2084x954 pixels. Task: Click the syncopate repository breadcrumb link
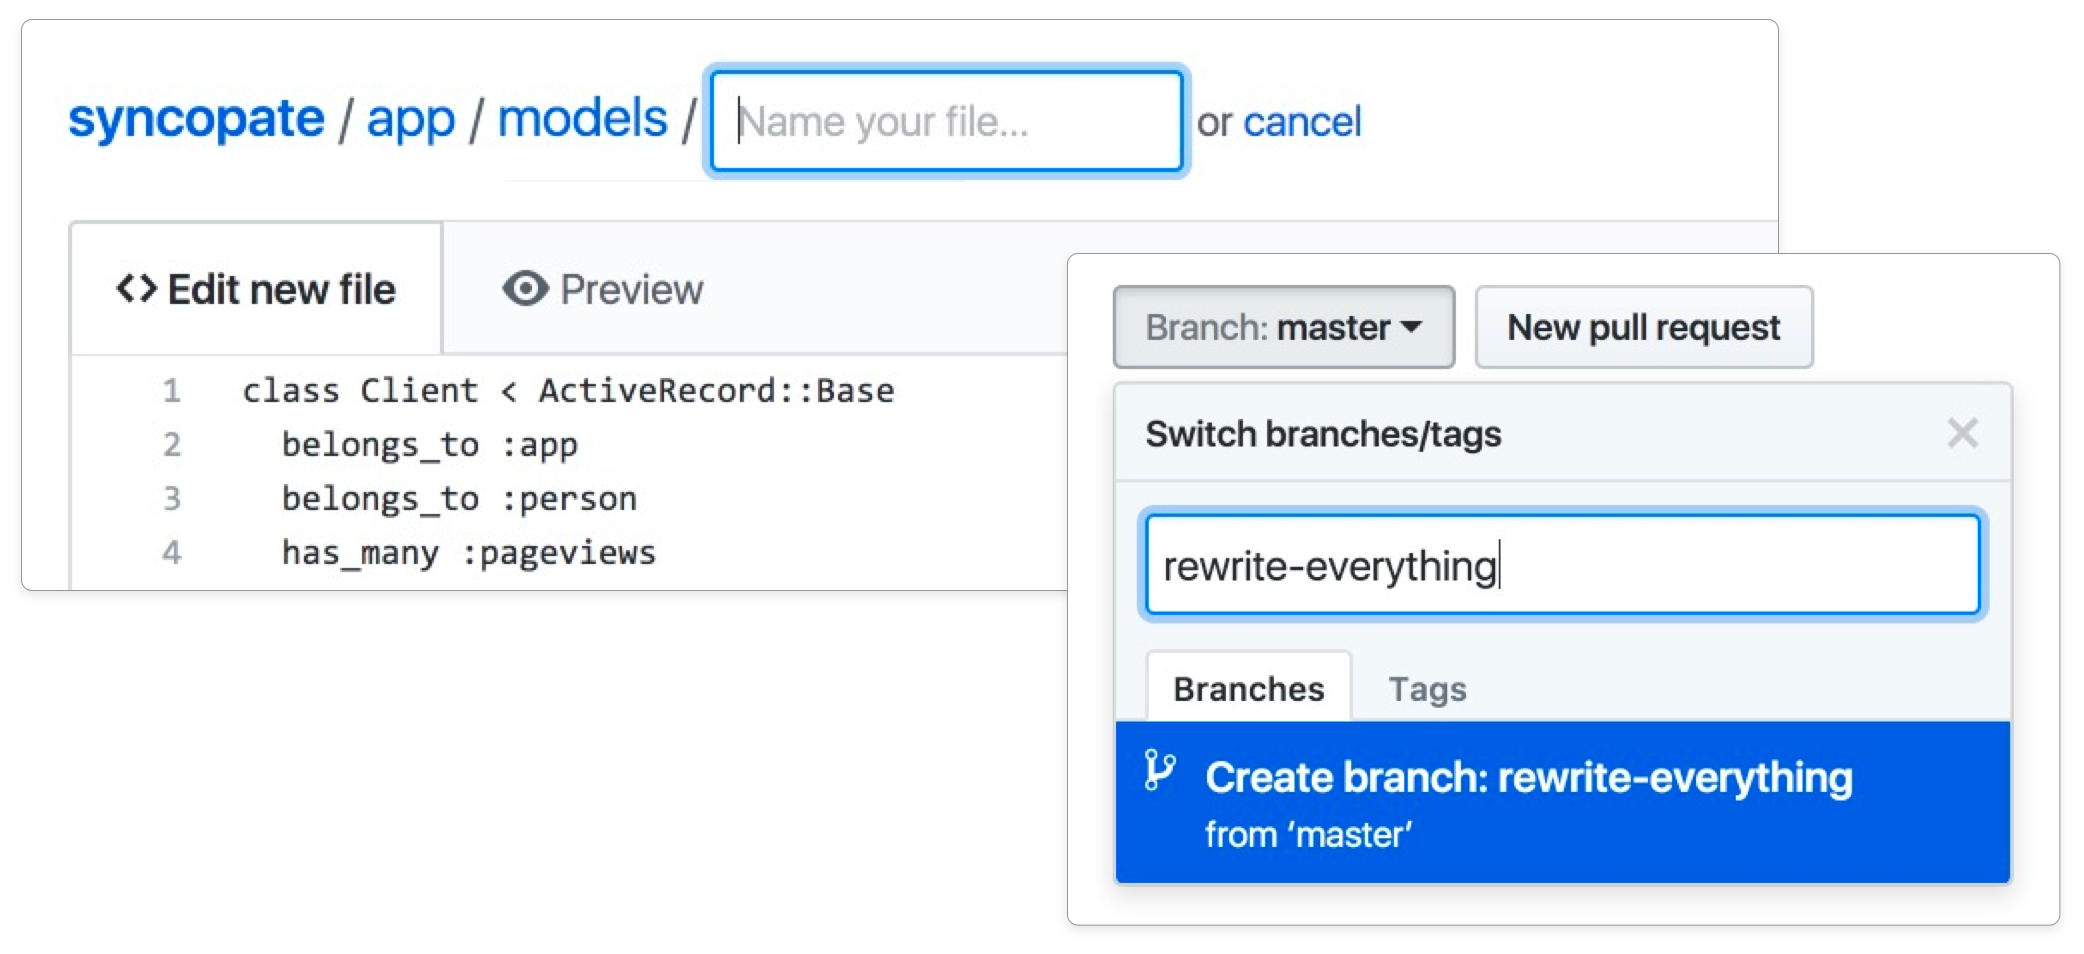tap(196, 120)
